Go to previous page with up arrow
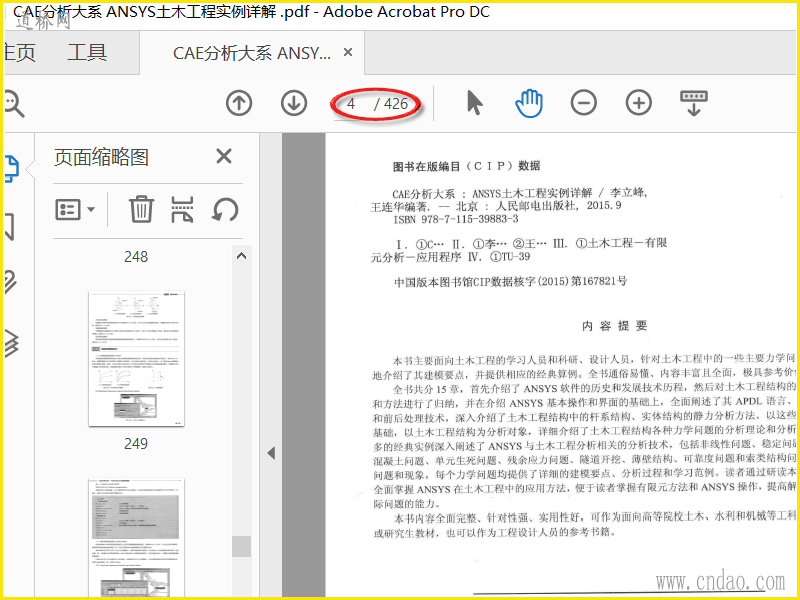Image resolution: width=800 pixels, height=600 pixels. (x=239, y=103)
